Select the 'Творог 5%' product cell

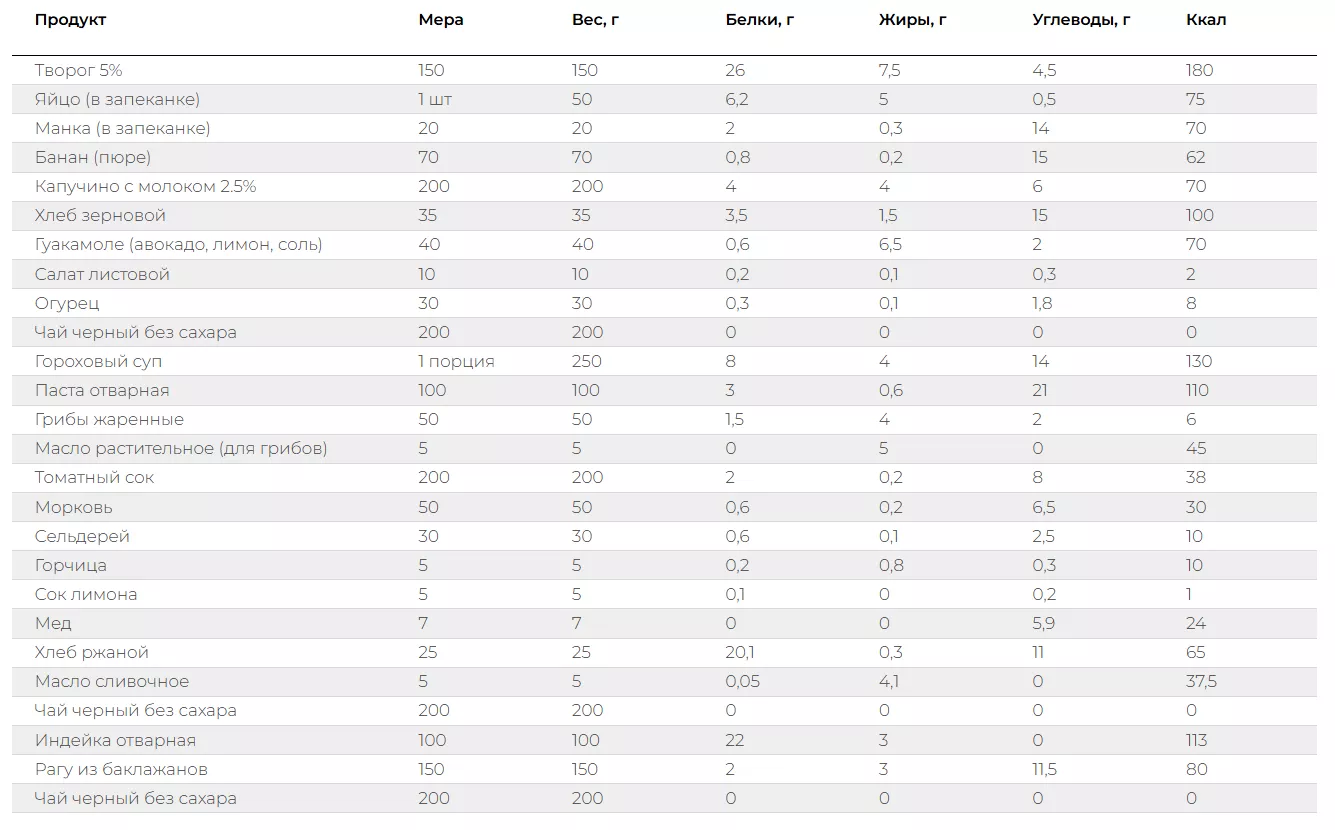78,70
